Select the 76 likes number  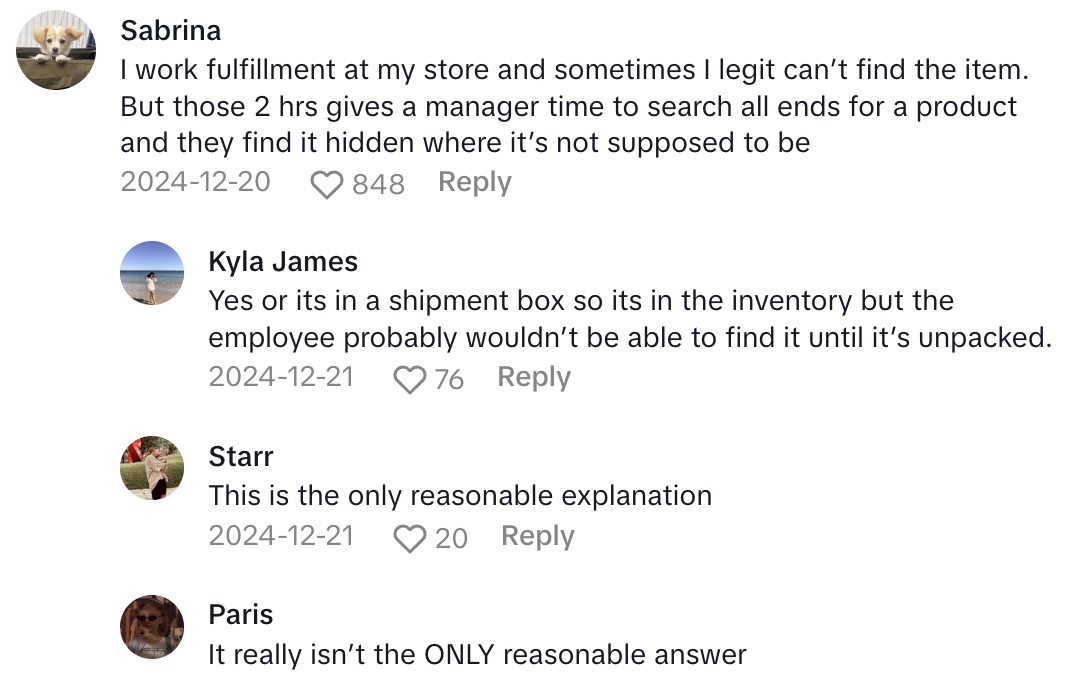tap(449, 380)
